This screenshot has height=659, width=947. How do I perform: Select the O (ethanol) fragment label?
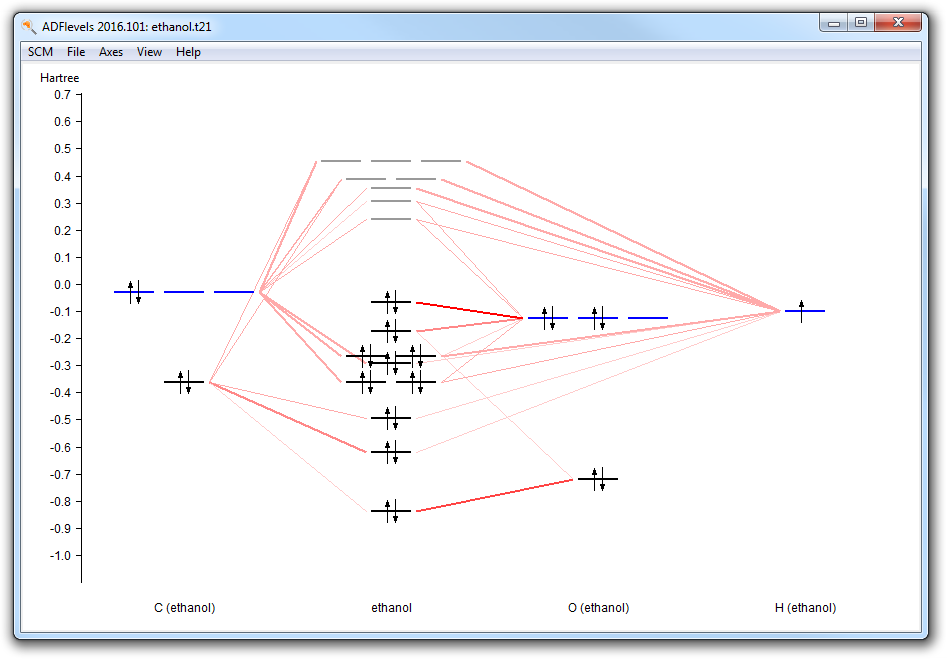tap(599, 608)
